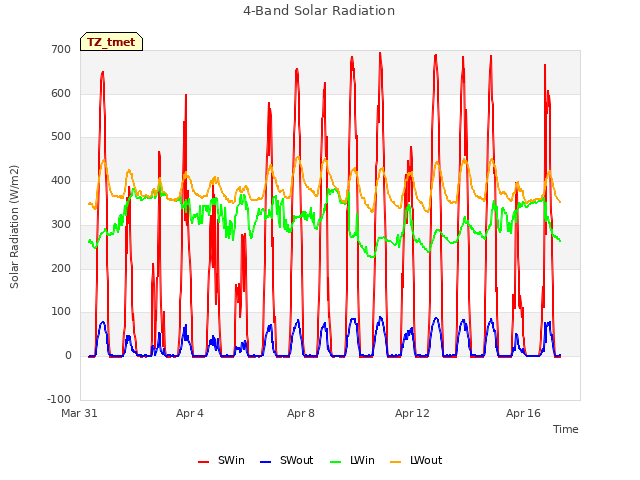Click the Mar 31 x-axis tick label

click(80, 413)
